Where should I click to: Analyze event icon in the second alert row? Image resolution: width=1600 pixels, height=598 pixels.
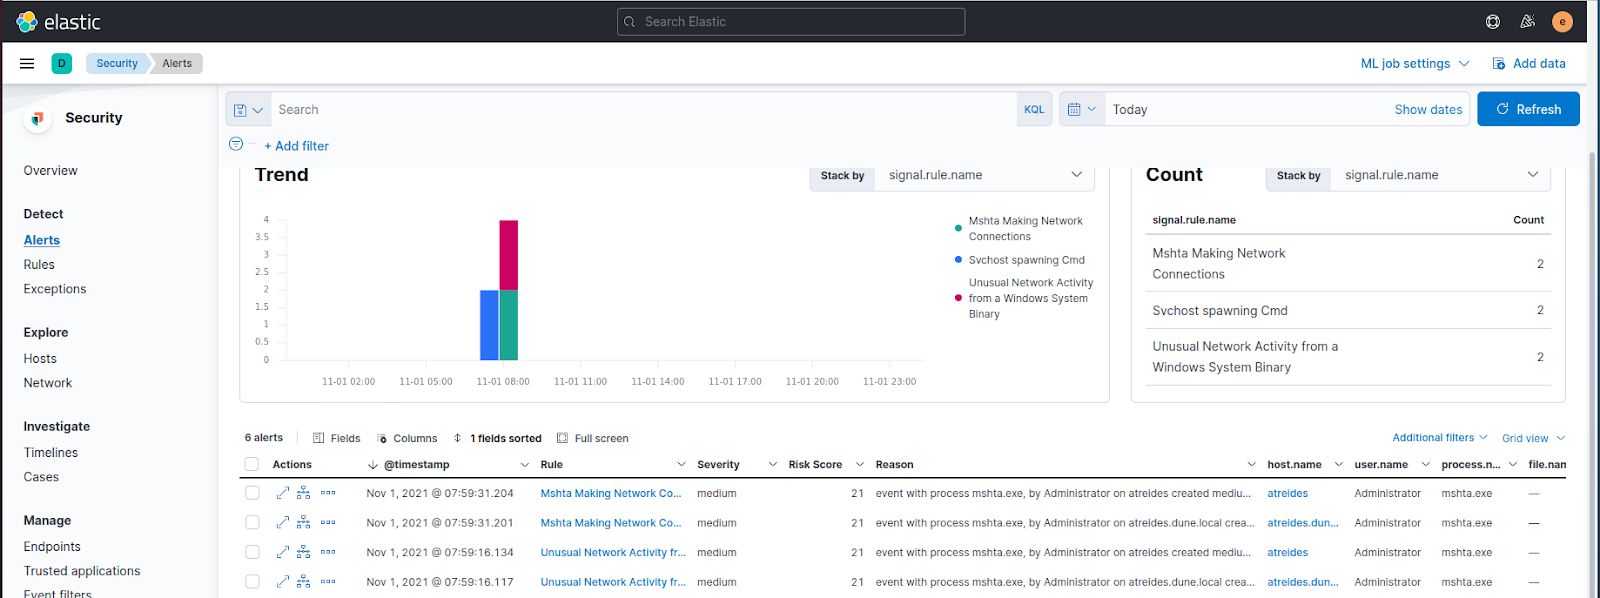304,523
